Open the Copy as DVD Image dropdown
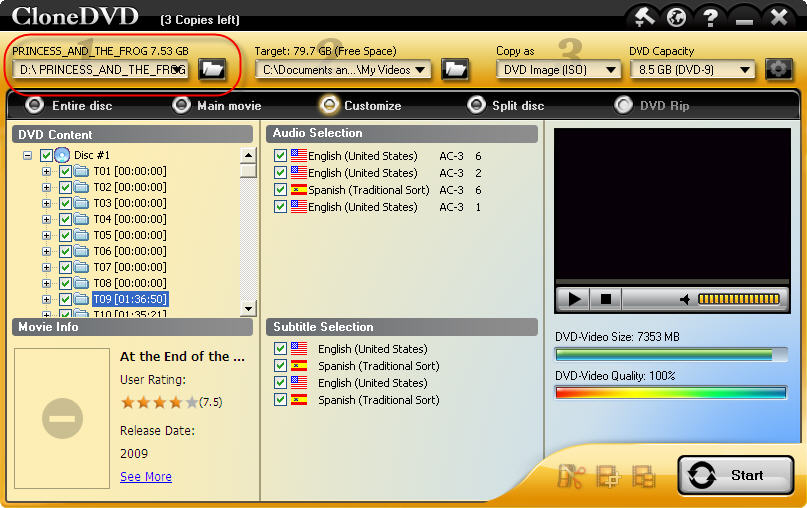The height and width of the screenshot is (508, 807). pos(611,69)
